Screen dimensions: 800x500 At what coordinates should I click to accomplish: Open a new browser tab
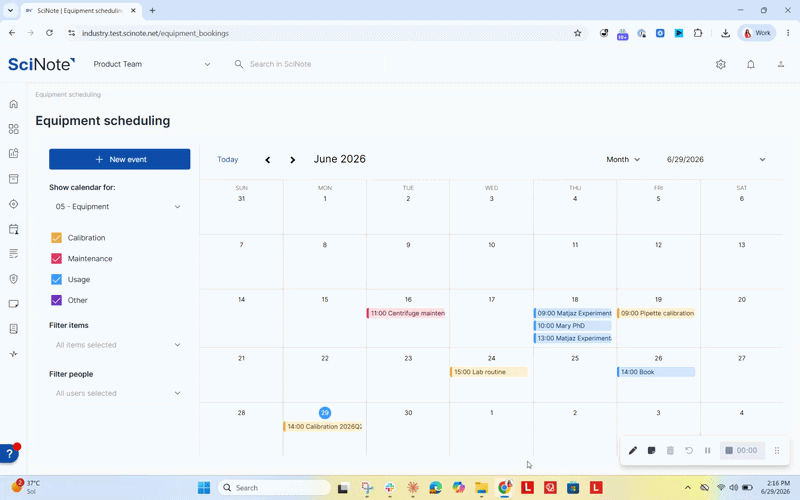(152, 10)
